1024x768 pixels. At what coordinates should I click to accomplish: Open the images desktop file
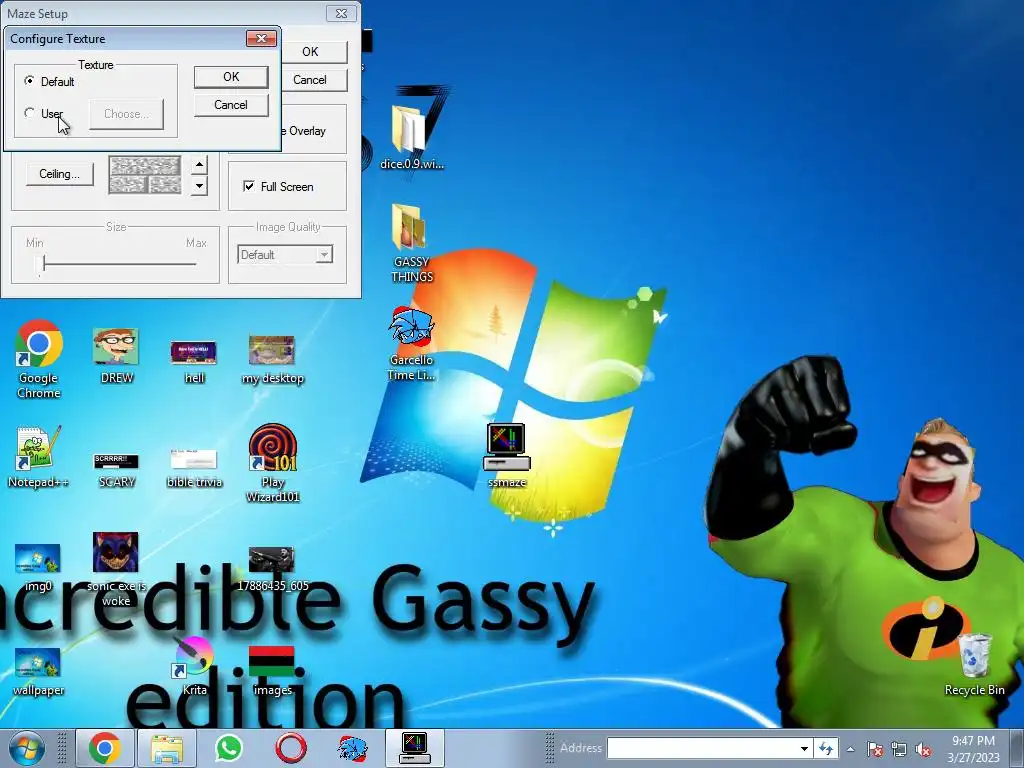tap(272, 671)
